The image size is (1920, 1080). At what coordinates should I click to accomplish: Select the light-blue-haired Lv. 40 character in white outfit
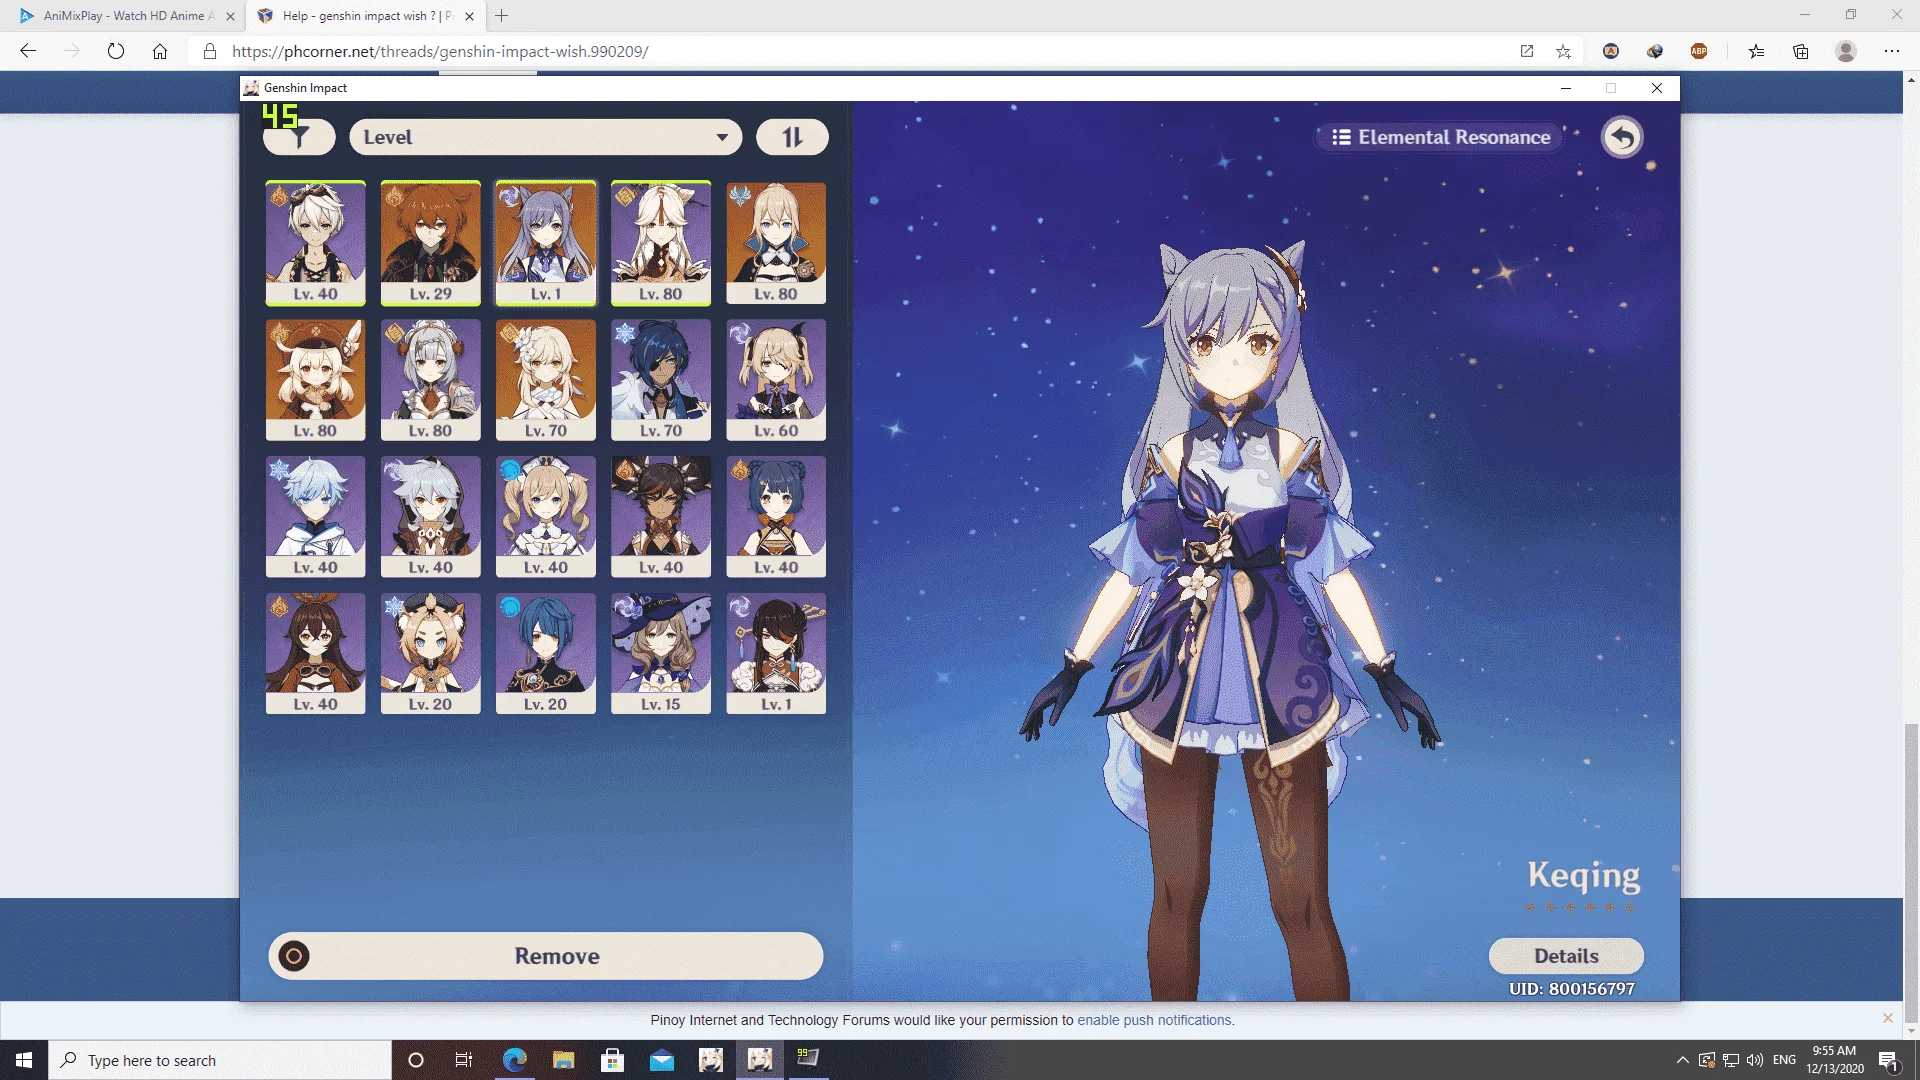click(315, 517)
